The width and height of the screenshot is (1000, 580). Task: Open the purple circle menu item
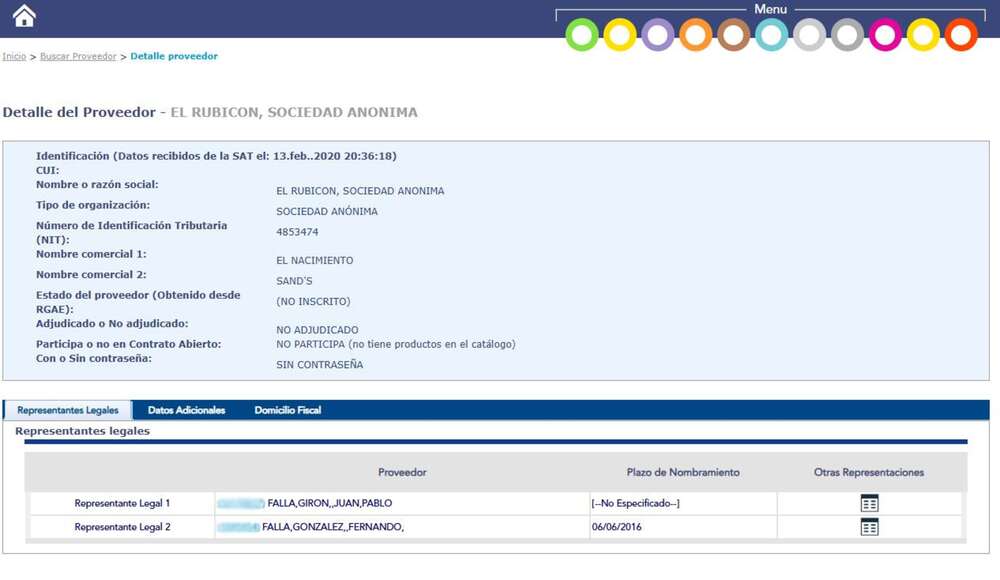[x=658, y=34]
